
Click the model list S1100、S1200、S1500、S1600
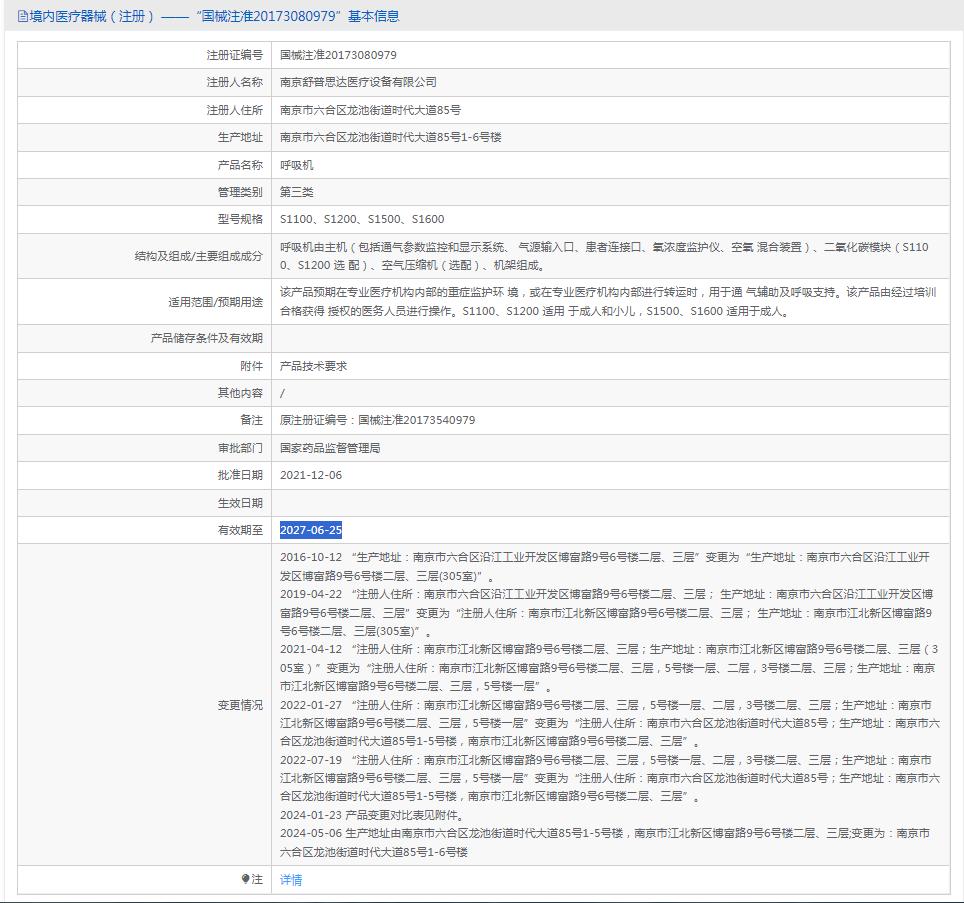tap(362, 219)
